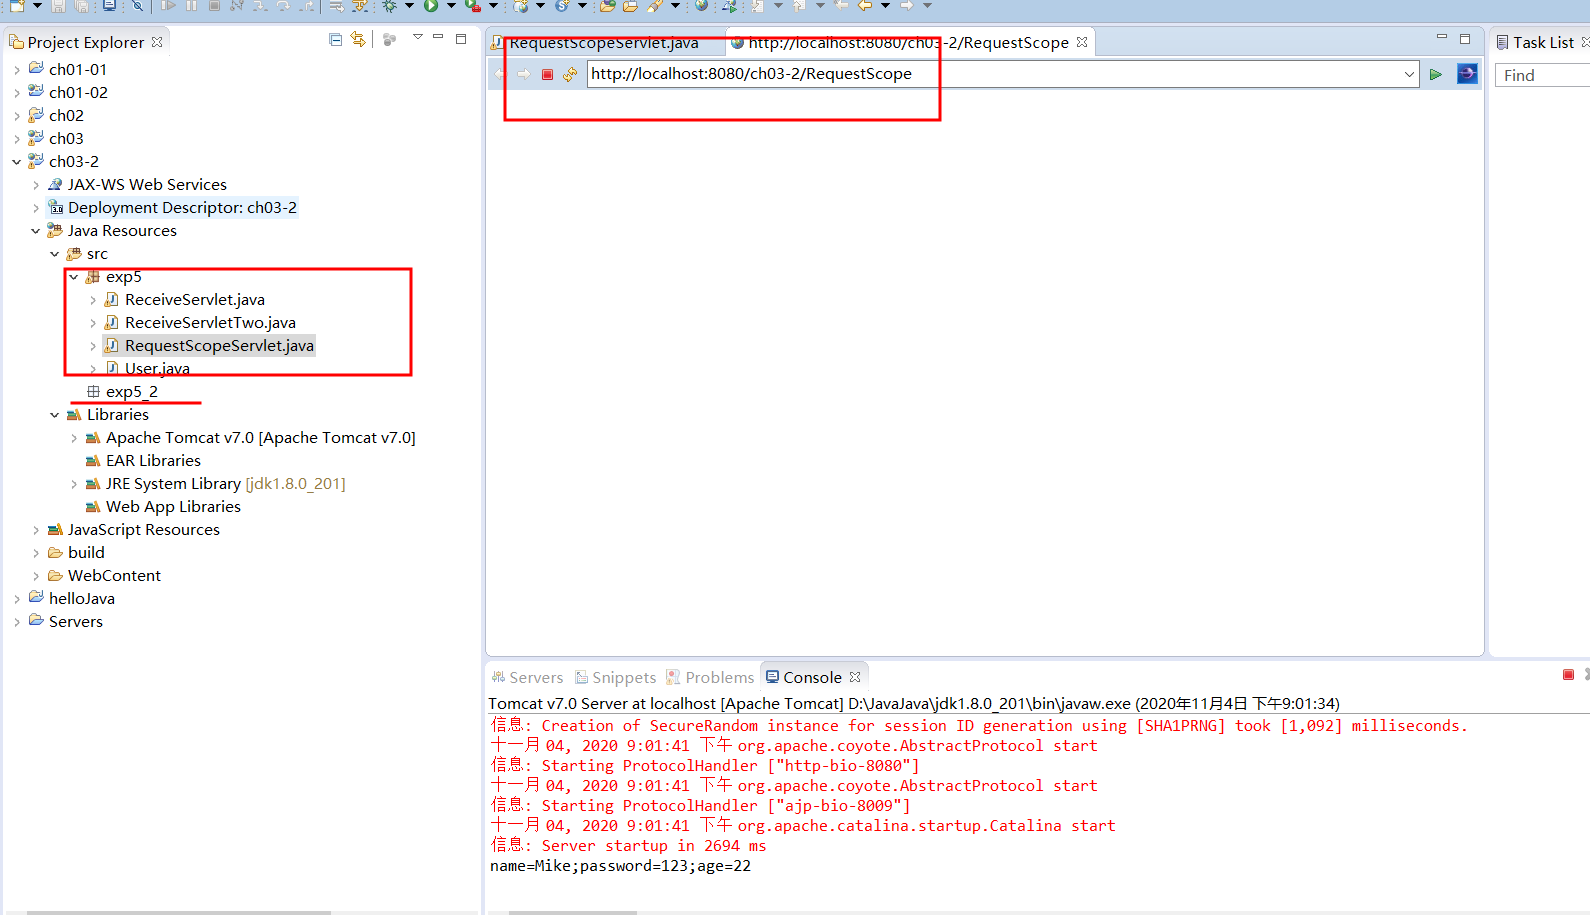Collapse the src folder

(55, 254)
